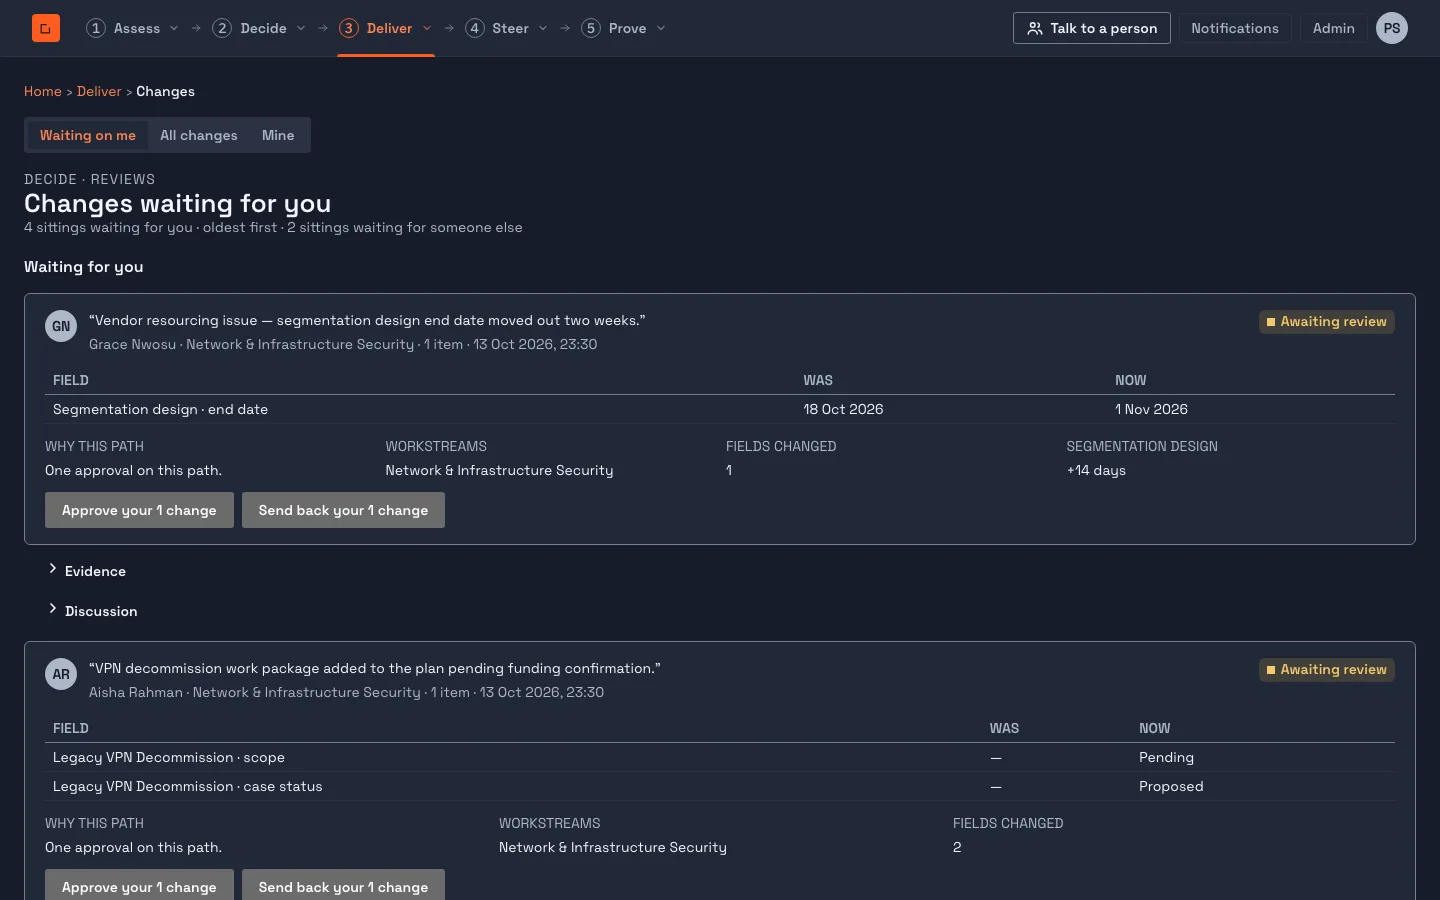
Task: Open the Decide step dropdown chevron
Action: (x=301, y=28)
